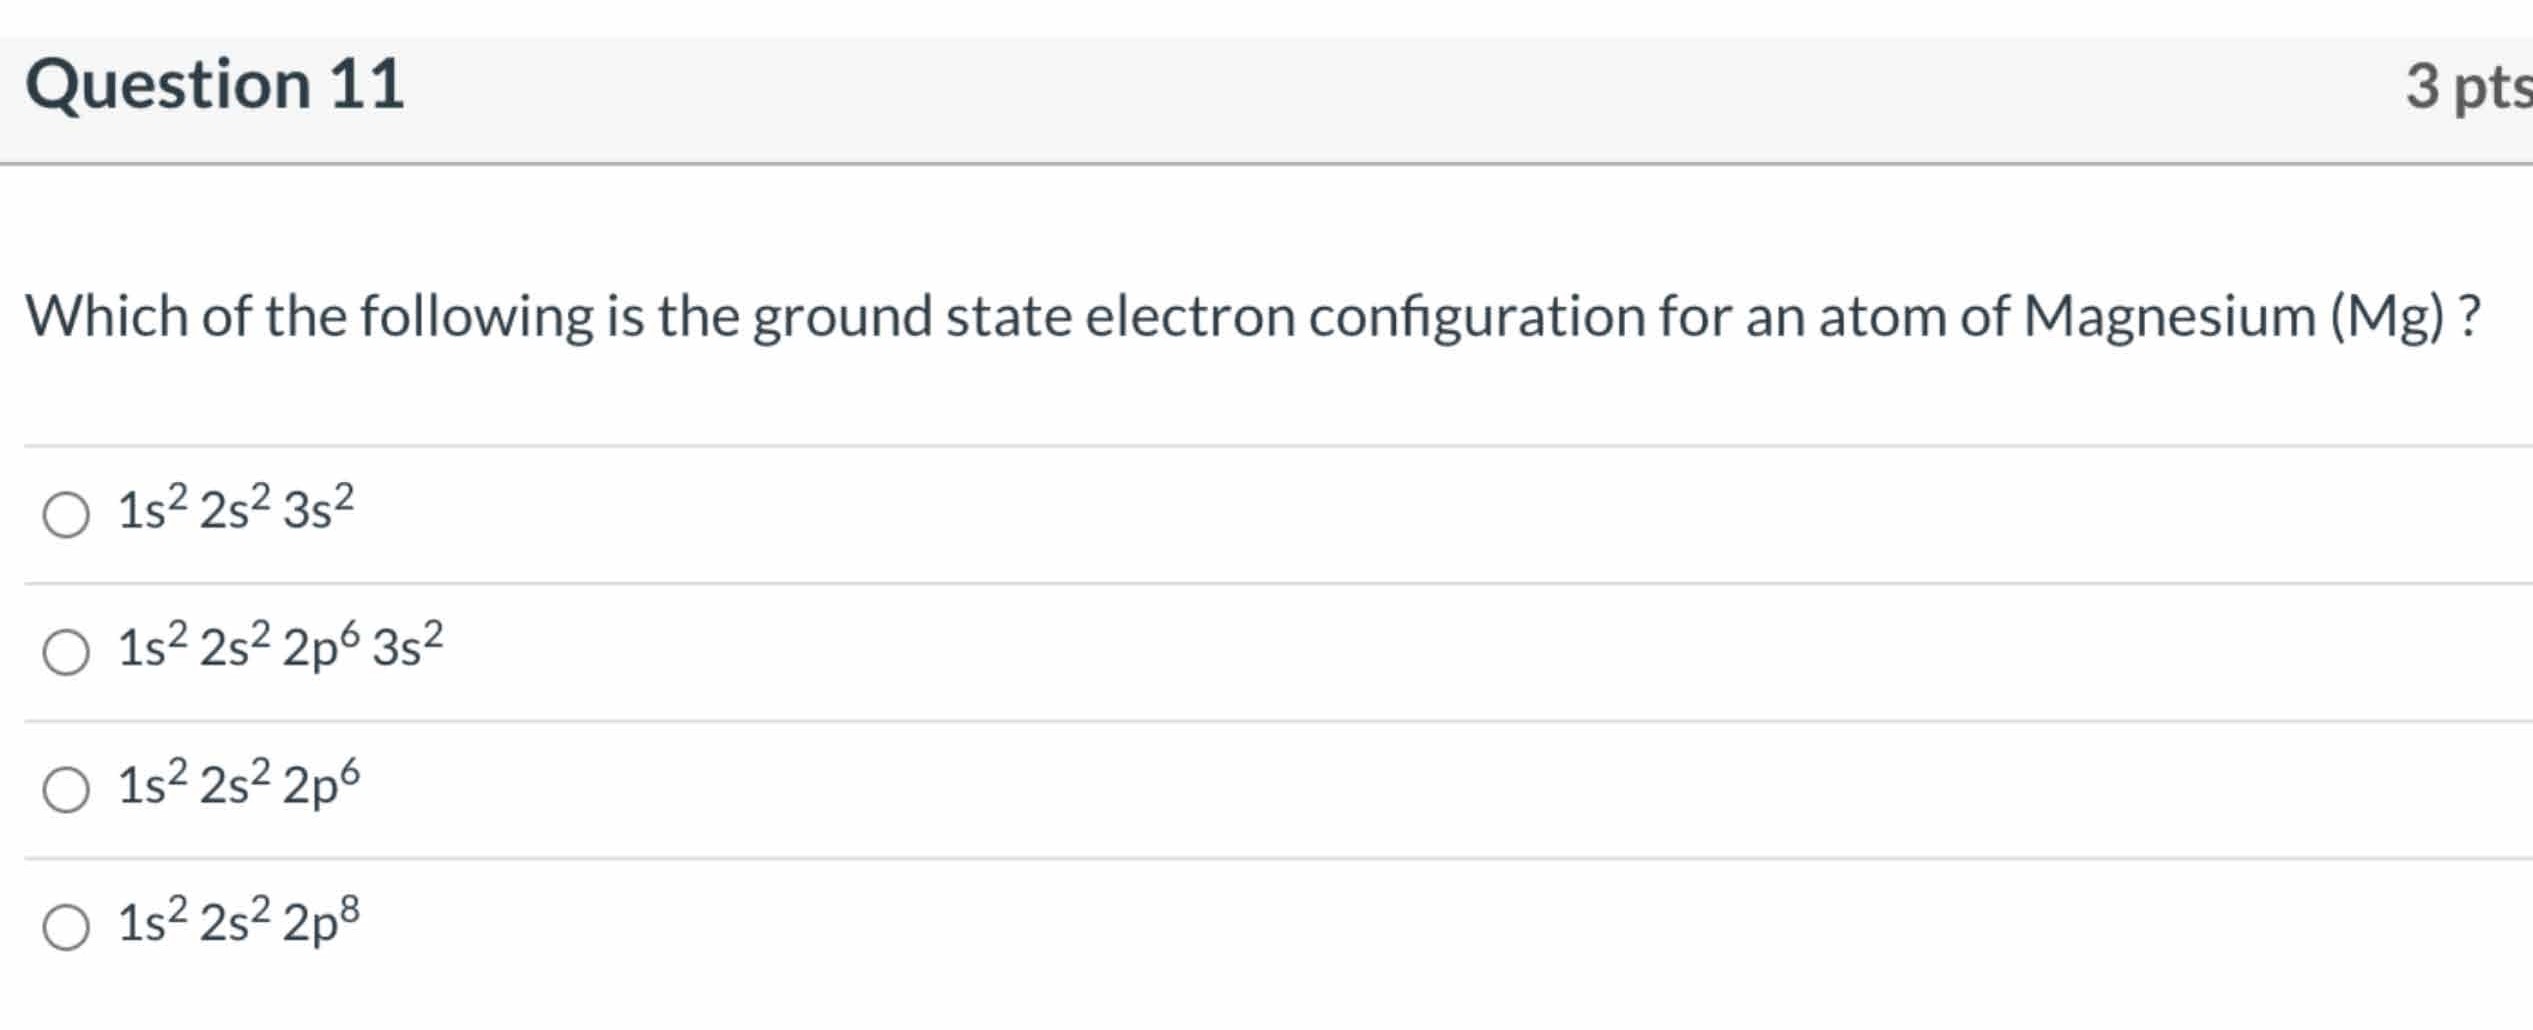
Task: Click the answer label text "1s² 2s² 2p⁸"
Action: (x=238, y=922)
